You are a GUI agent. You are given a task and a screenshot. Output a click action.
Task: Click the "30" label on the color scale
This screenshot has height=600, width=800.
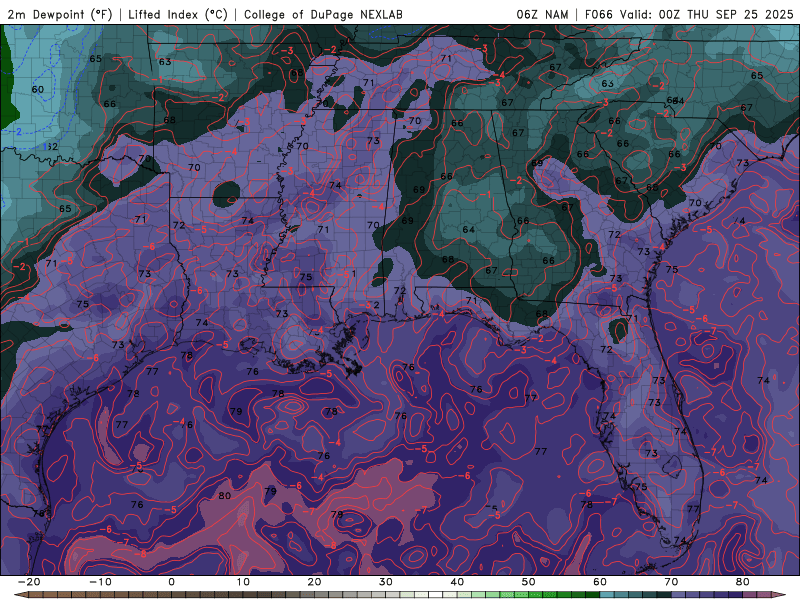386,582
